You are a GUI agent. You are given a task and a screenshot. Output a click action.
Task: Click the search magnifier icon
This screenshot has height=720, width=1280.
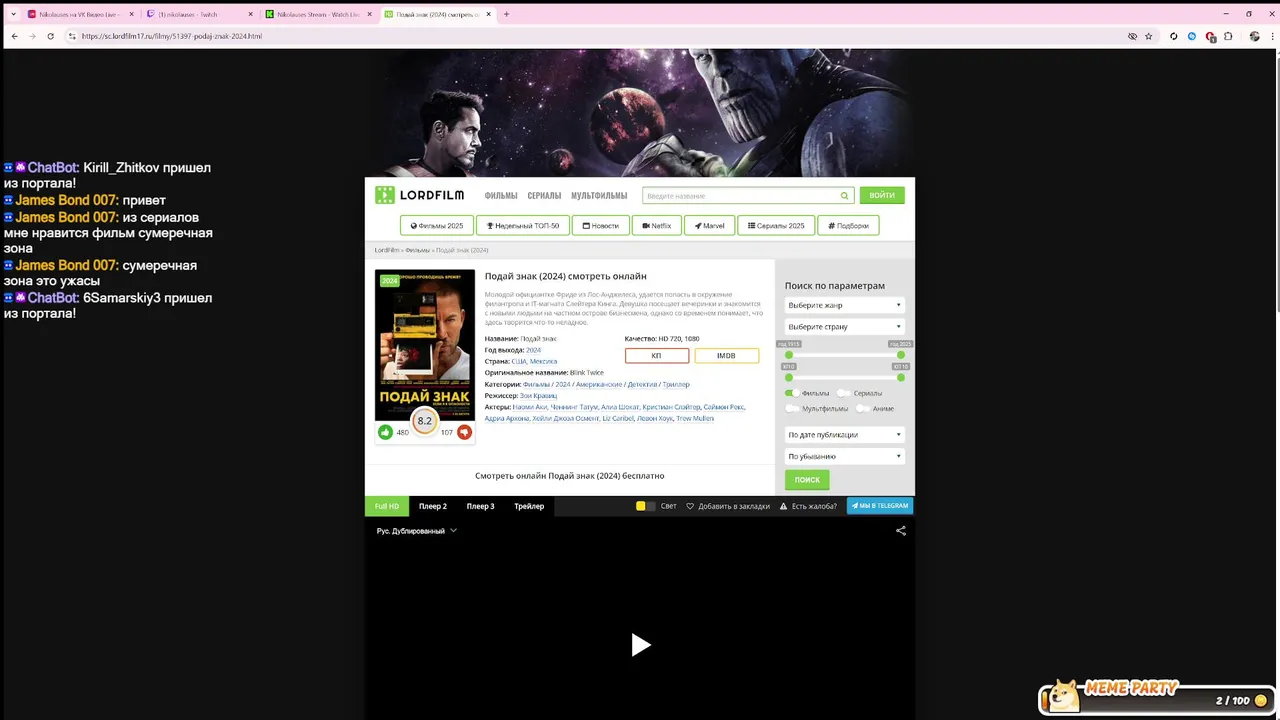pos(844,196)
